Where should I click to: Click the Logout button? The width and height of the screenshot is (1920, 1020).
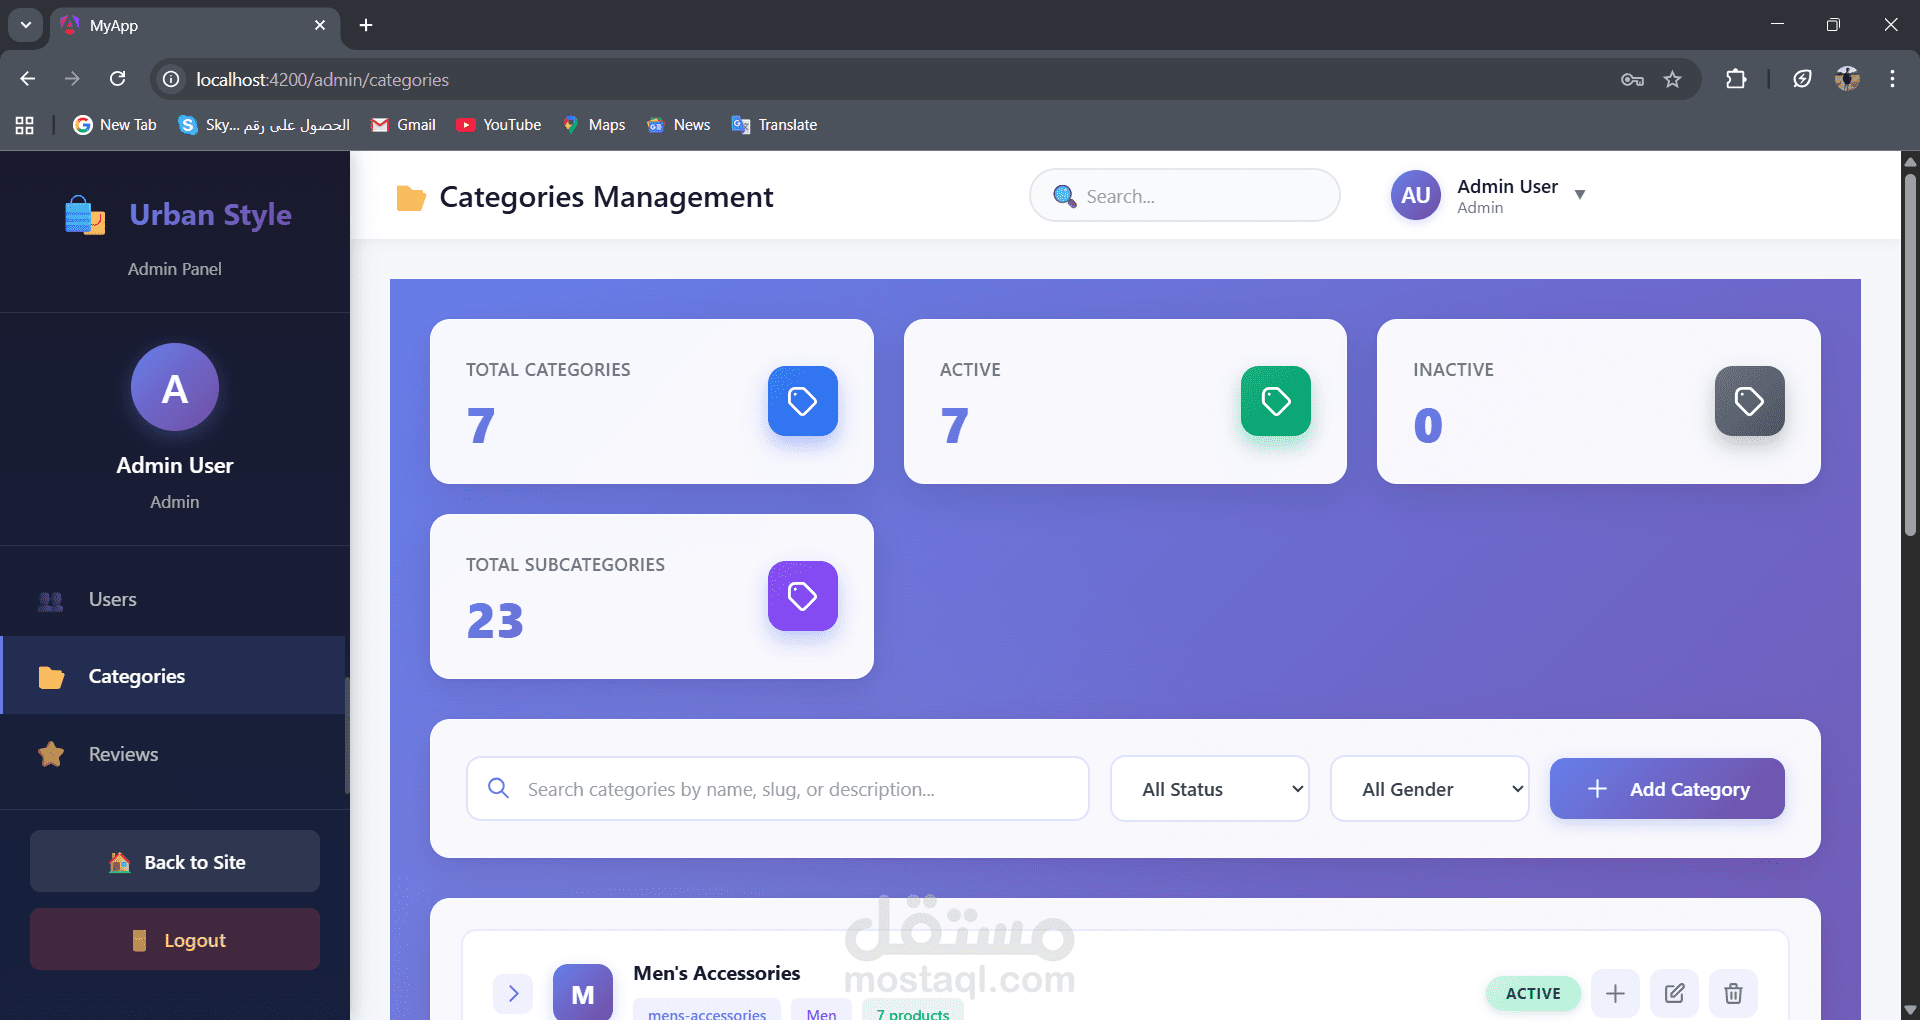[175, 939]
